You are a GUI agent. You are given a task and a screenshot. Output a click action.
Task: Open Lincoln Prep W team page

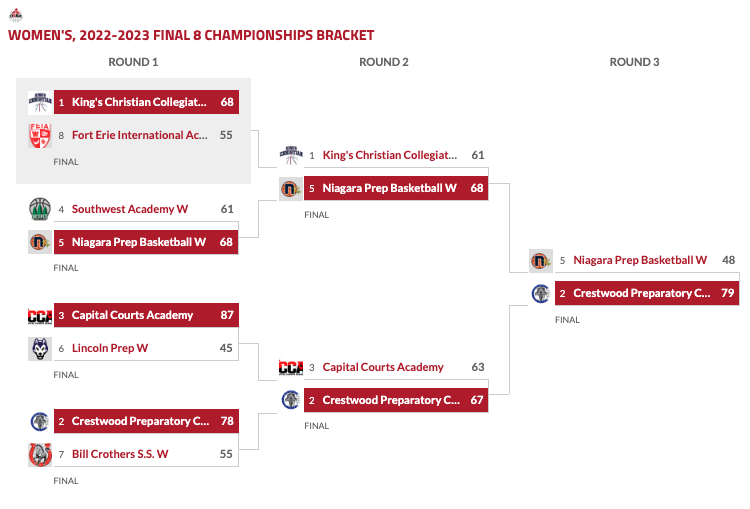click(110, 348)
